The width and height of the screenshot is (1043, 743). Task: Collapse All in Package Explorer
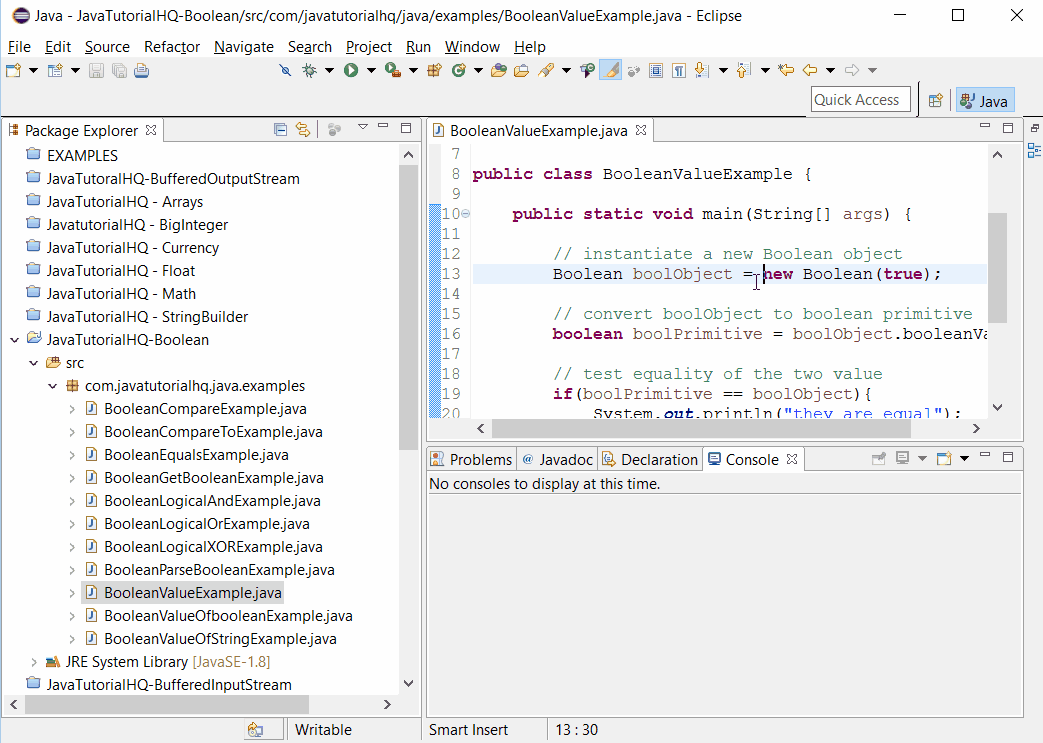(x=280, y=129)
